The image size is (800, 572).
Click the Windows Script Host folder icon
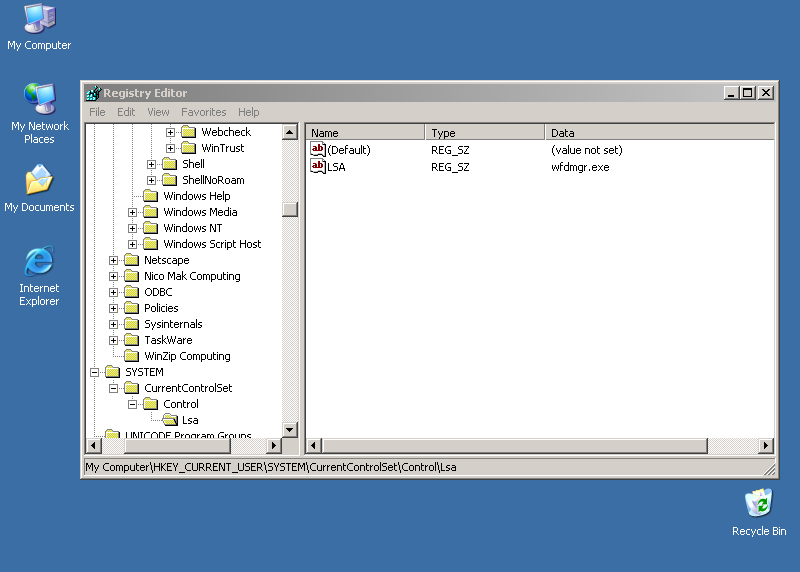click(151, 244)
